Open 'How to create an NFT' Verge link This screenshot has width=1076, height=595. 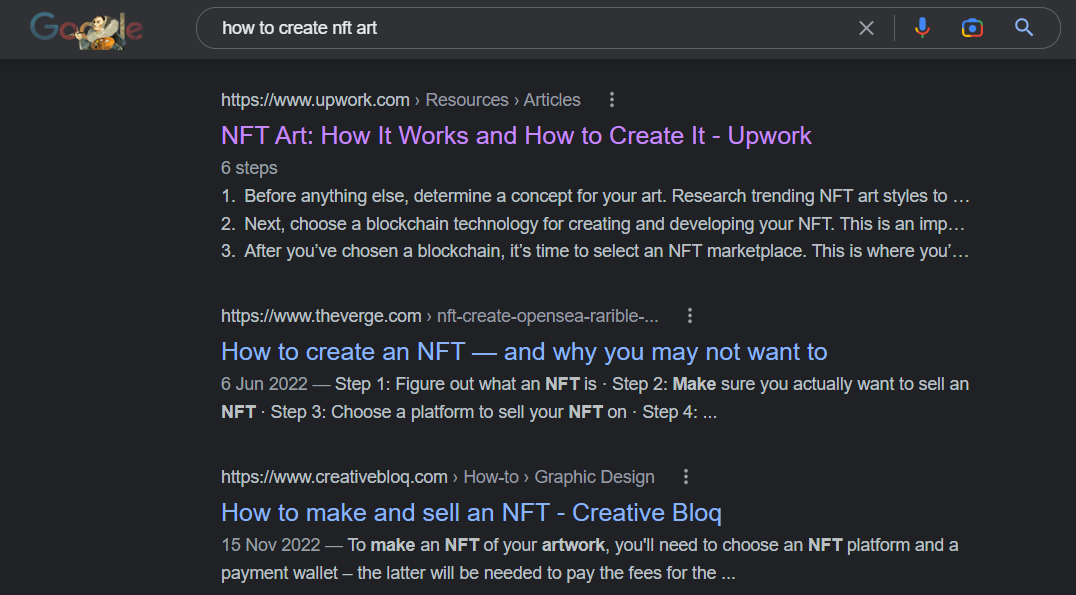[524, 352]
